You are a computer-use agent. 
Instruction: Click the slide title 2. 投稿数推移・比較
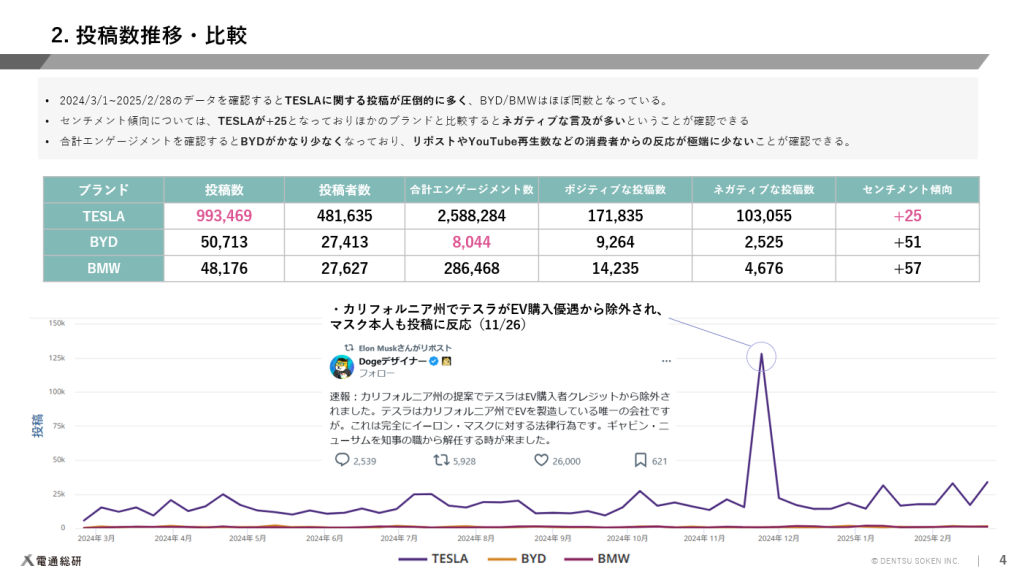click(149, 35)
